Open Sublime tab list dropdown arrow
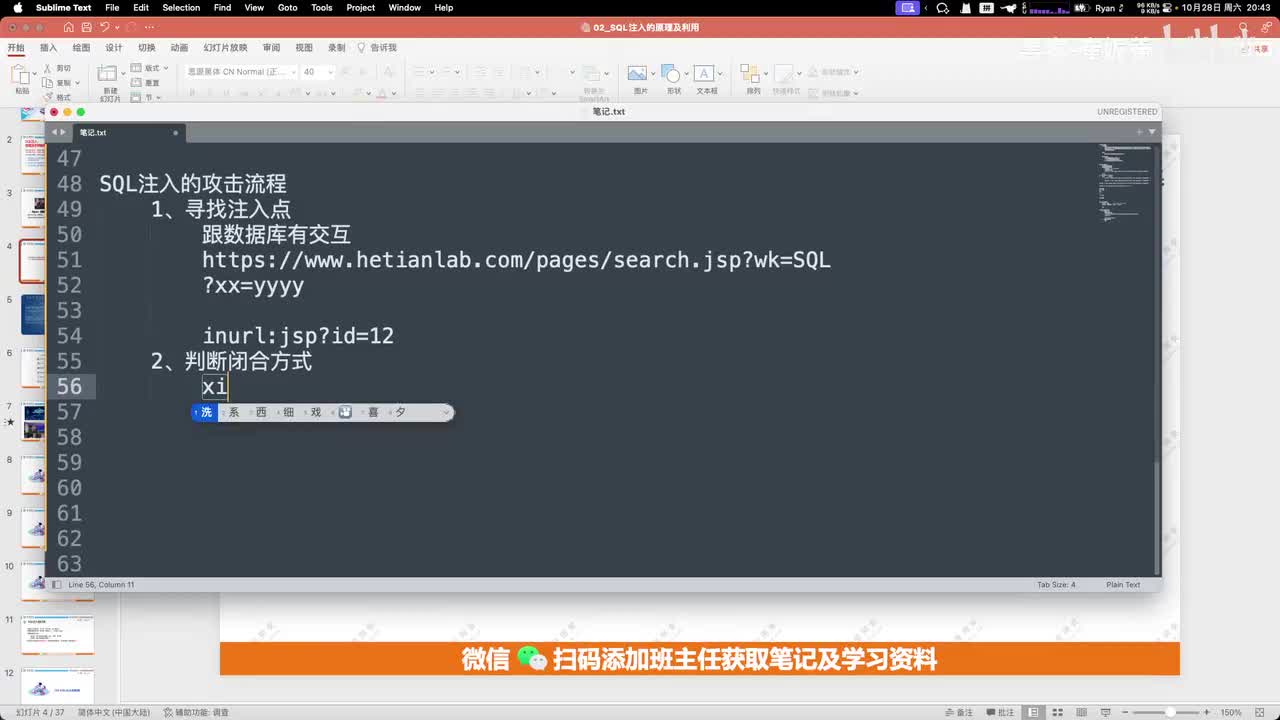Screen dimensions: 1280x720 point(1152,132)
